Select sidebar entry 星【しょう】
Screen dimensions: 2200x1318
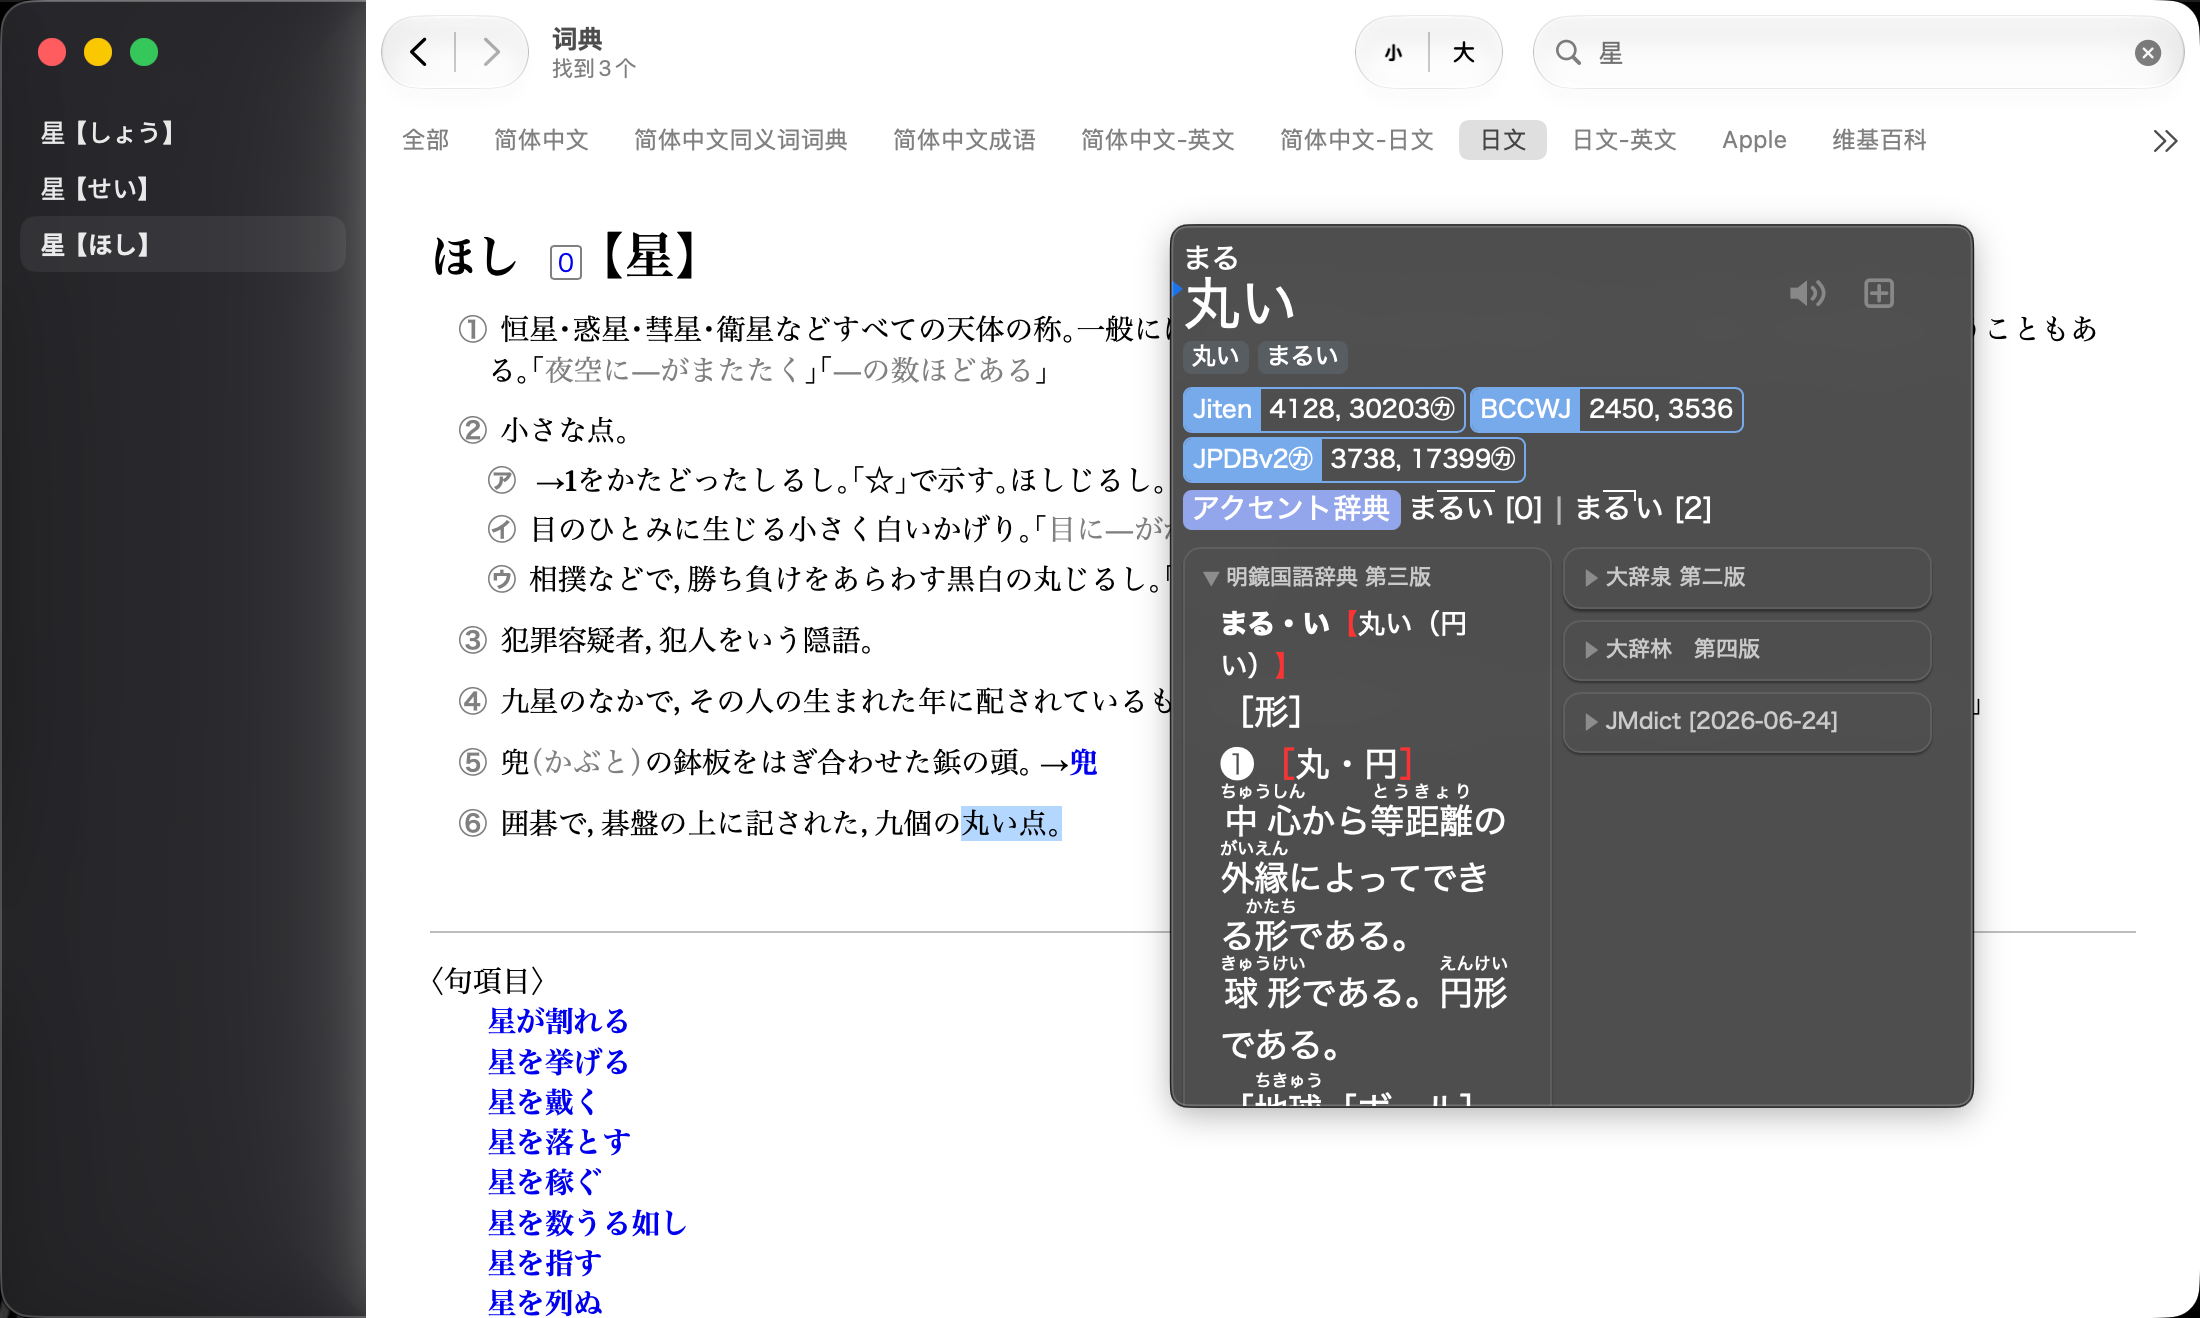183,133
